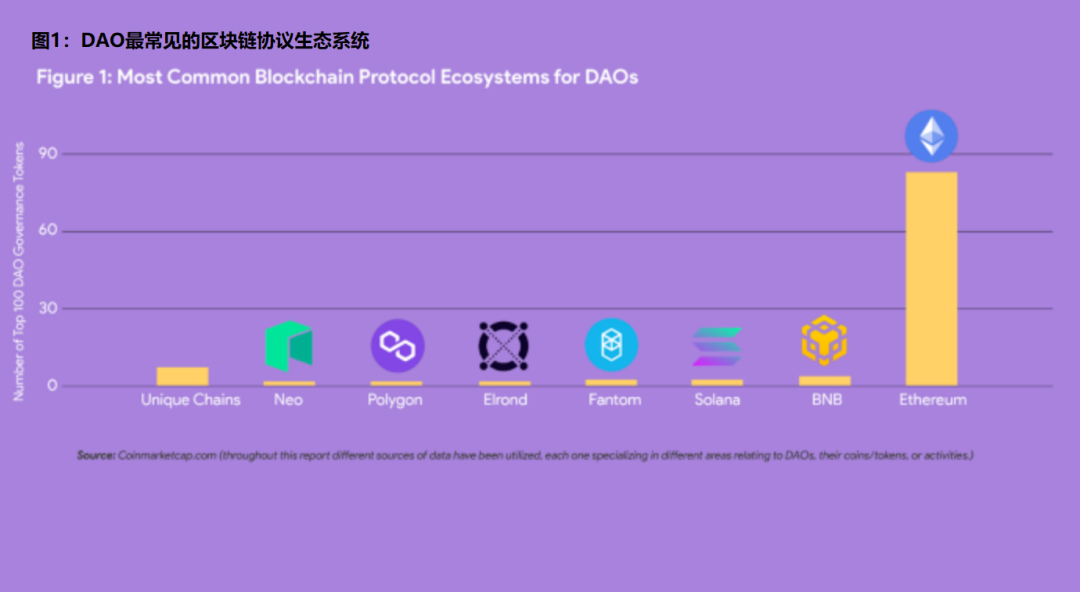Click the Chinese title '图1：DAO最常见的区块链协议生态系统'
Screen dimensions: 1080x592
200,41
